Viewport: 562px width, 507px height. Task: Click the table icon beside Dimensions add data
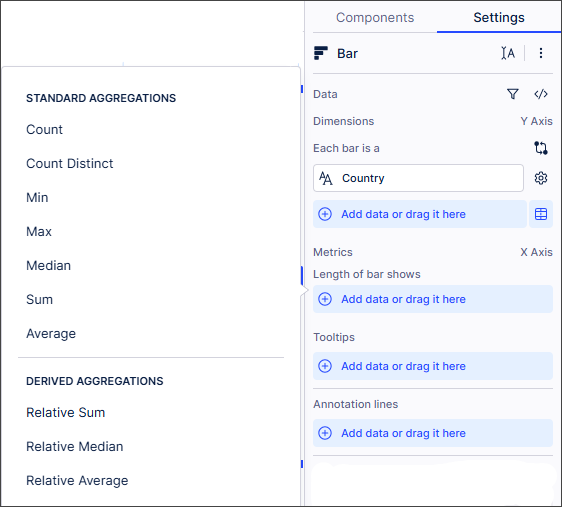pos(541,214)
